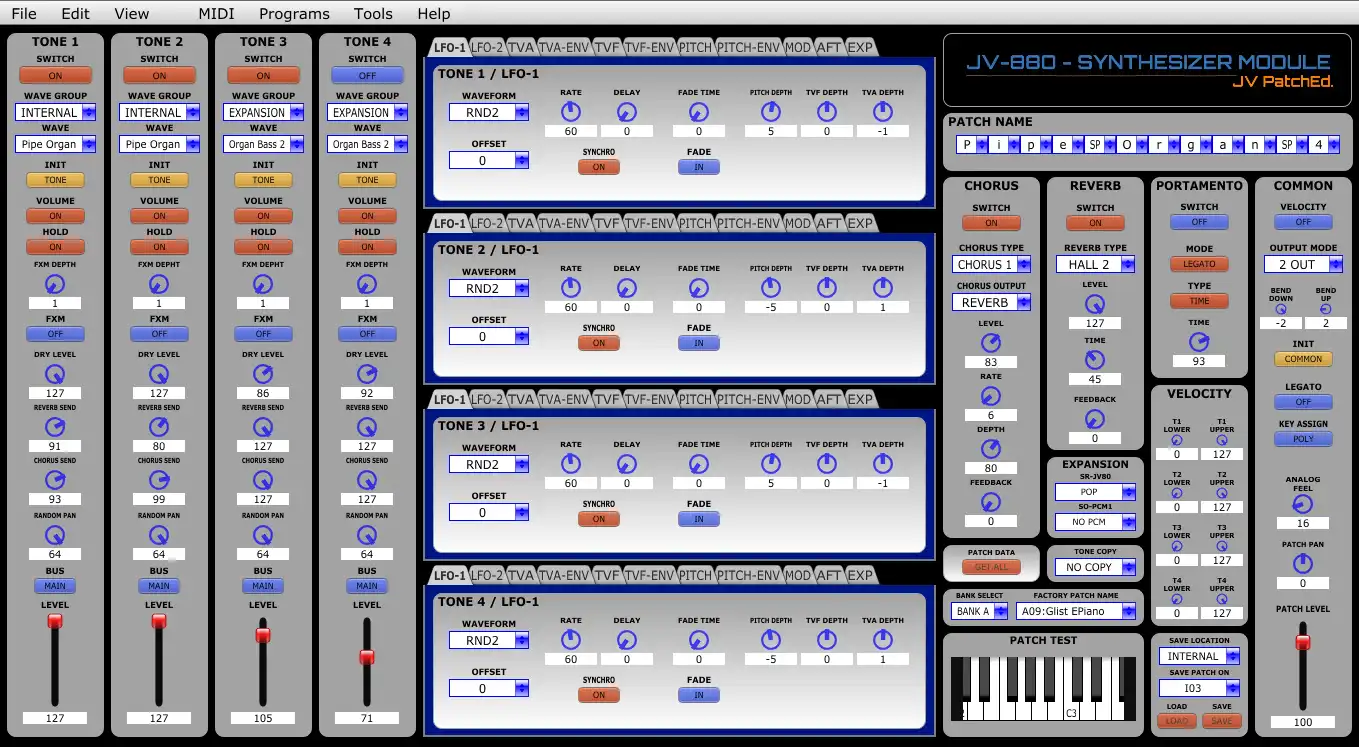Click the Chorus Depth knob
Image resolution: width=1359 pixels, height=747 pixels.
click(x=991, y=449)
